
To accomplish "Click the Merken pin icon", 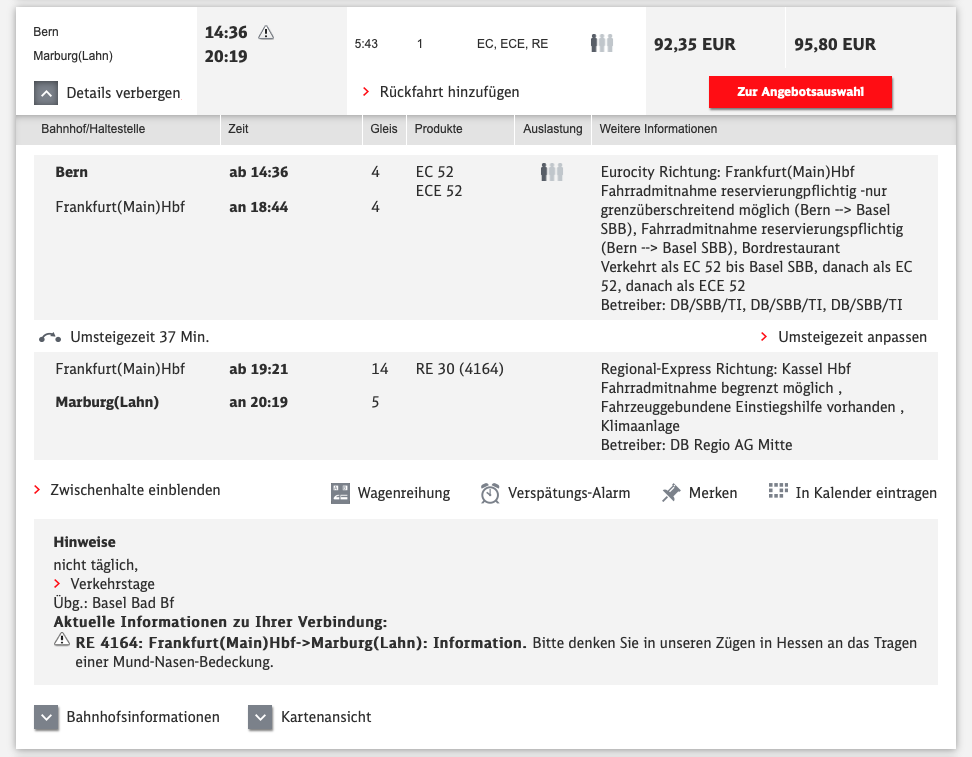I will coord(671,493).
